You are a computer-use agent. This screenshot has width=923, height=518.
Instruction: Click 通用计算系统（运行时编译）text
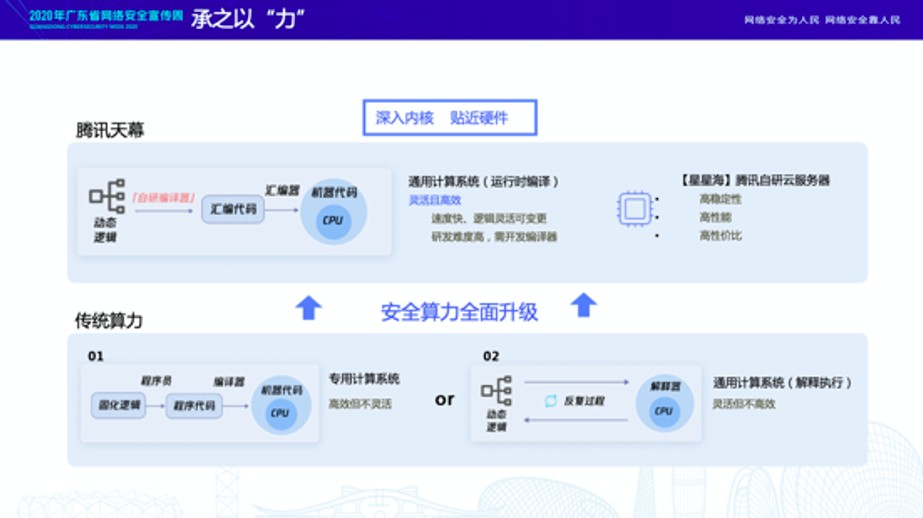click(x=483, y=181)
